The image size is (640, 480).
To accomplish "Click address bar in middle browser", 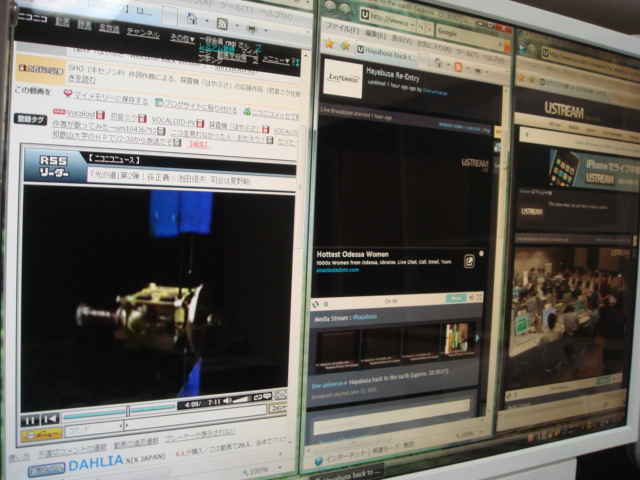I will pyautogui.click(x=388, y=20).
